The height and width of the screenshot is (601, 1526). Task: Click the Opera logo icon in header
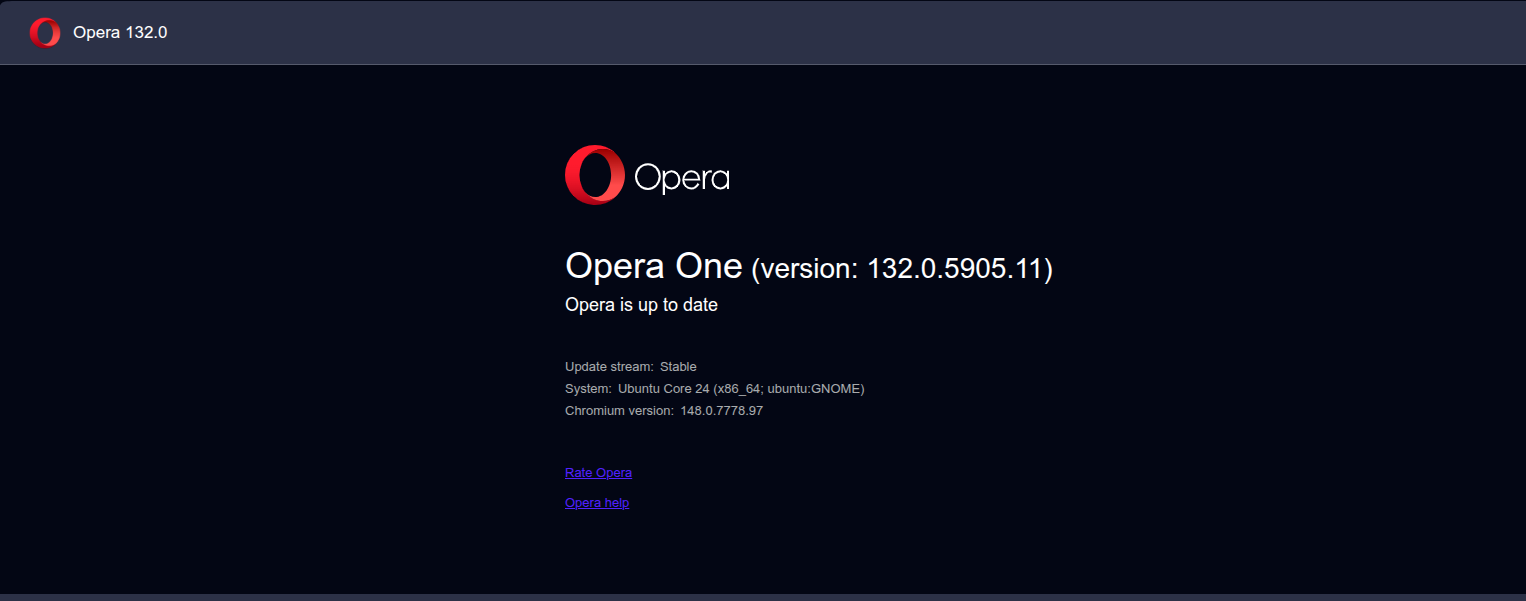45,33
